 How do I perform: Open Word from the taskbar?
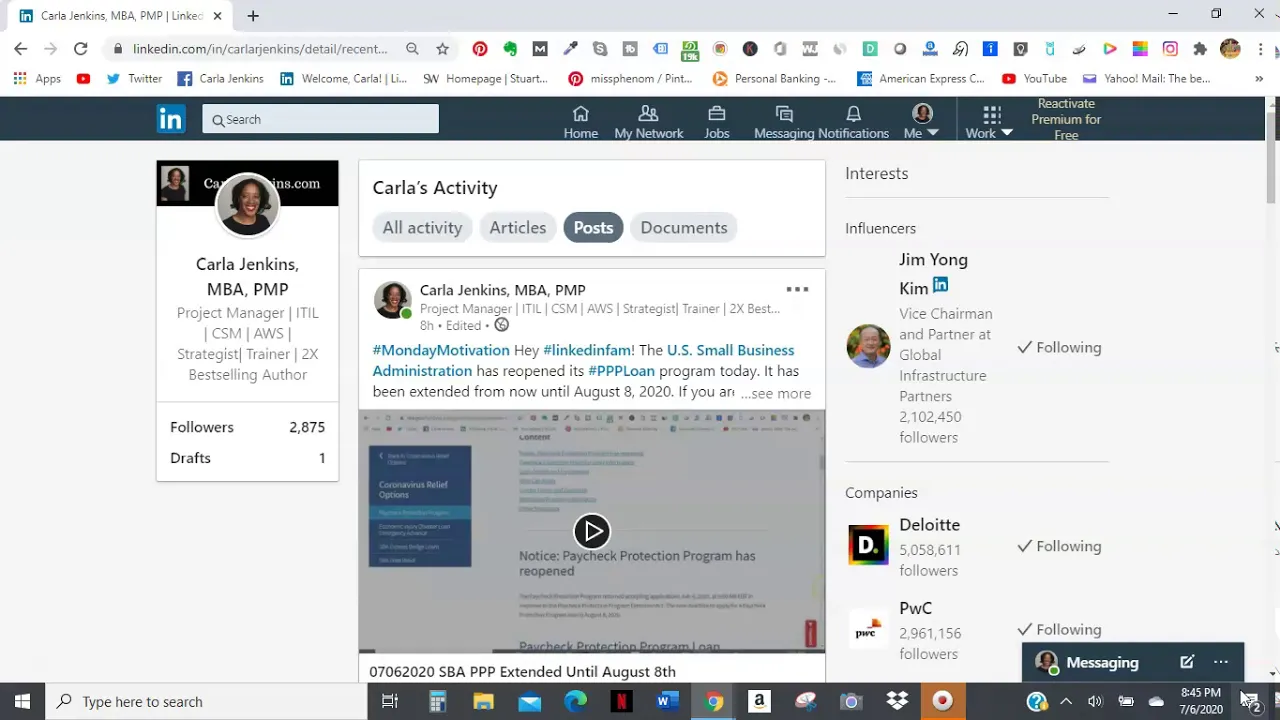[667, 701]
